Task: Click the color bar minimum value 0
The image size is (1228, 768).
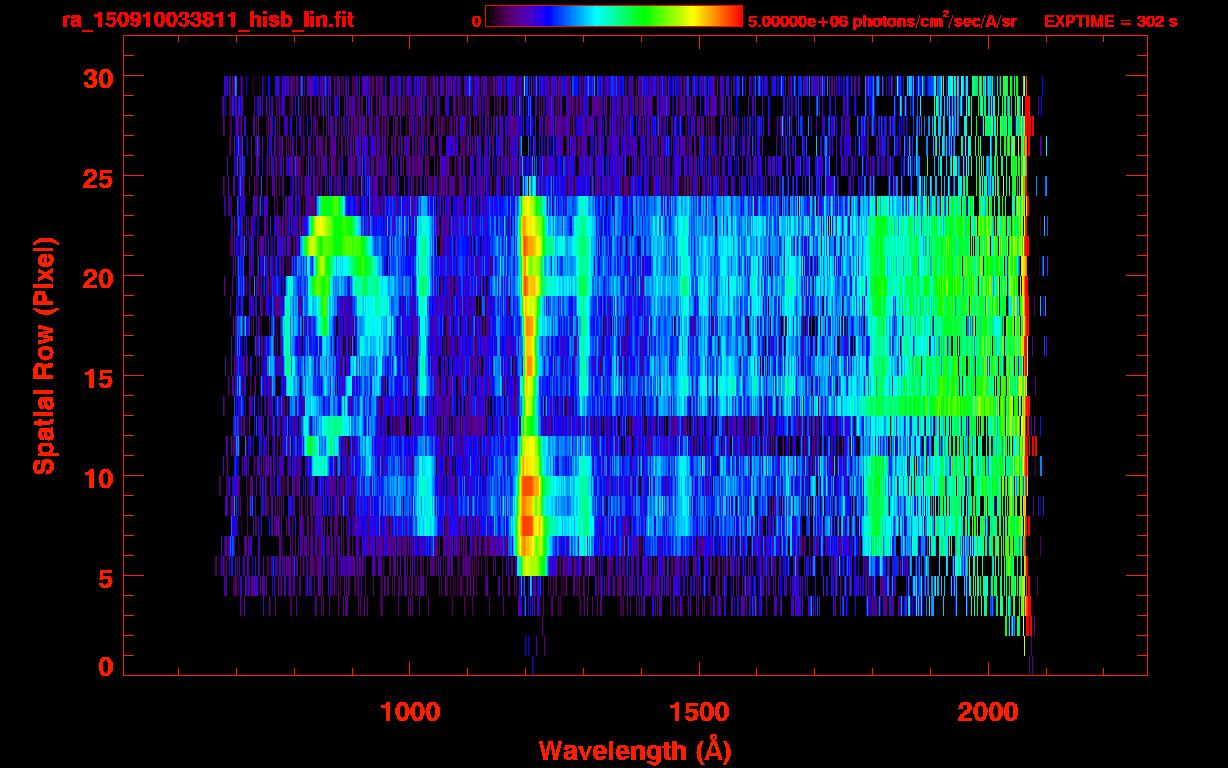Action: pos(476,21)
